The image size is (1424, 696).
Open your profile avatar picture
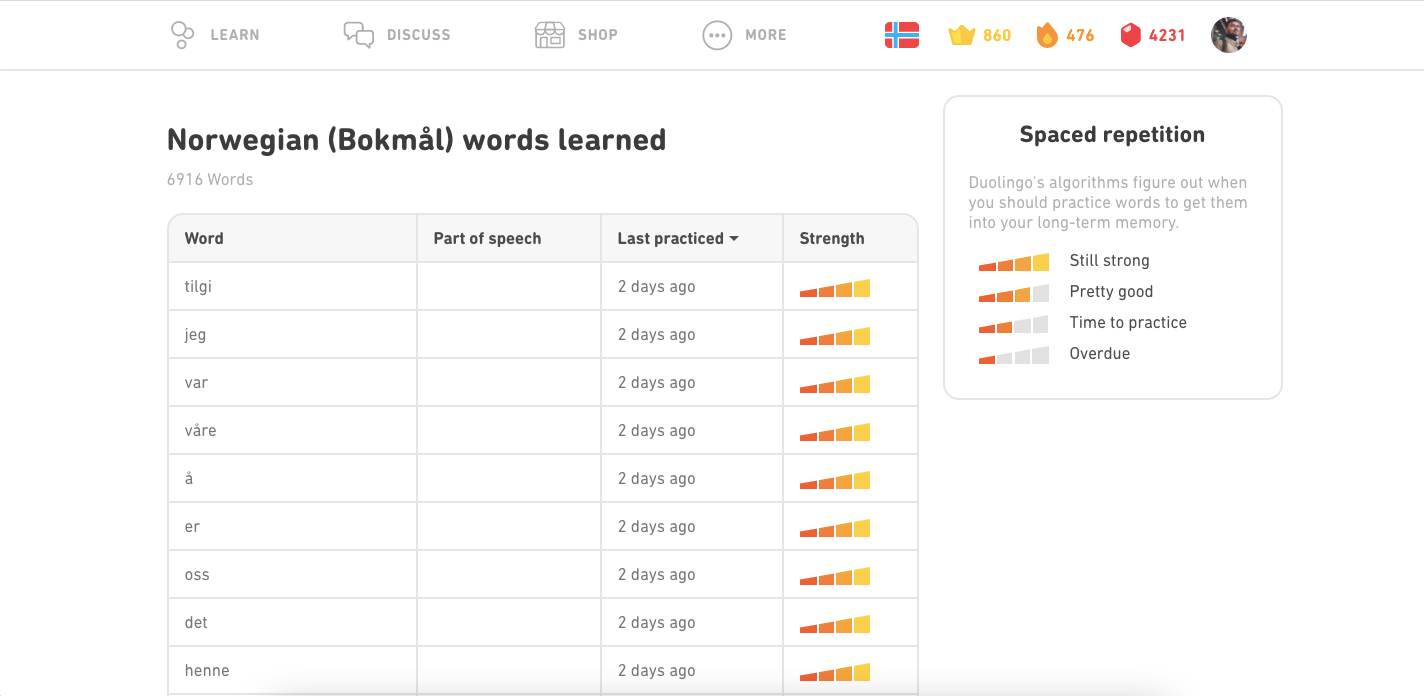tap(1228, 34)
